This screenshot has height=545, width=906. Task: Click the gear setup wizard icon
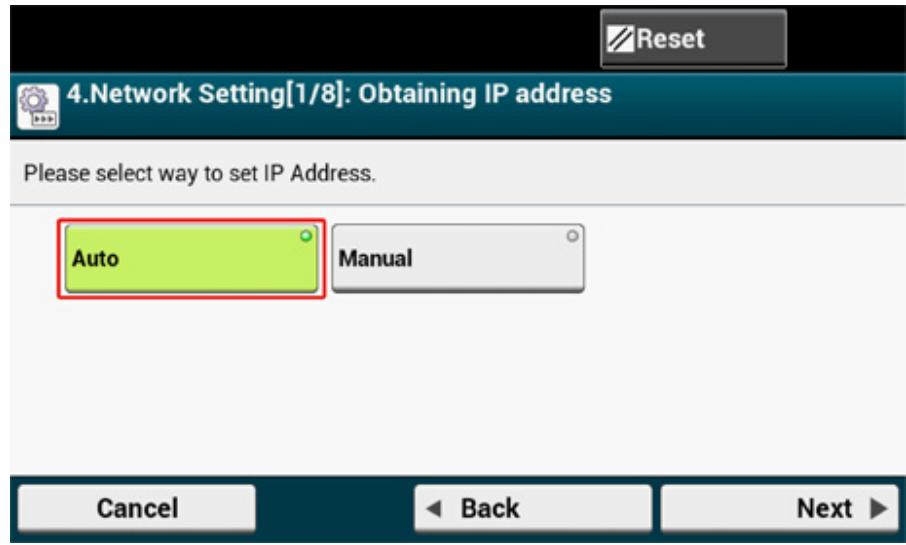38,106
